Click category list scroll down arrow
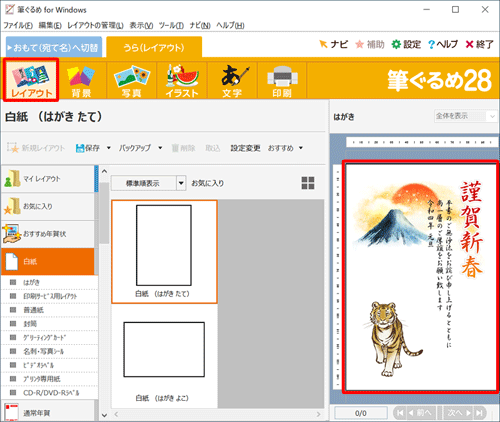This screenshot has width=500, height=422. click(104, 415)
